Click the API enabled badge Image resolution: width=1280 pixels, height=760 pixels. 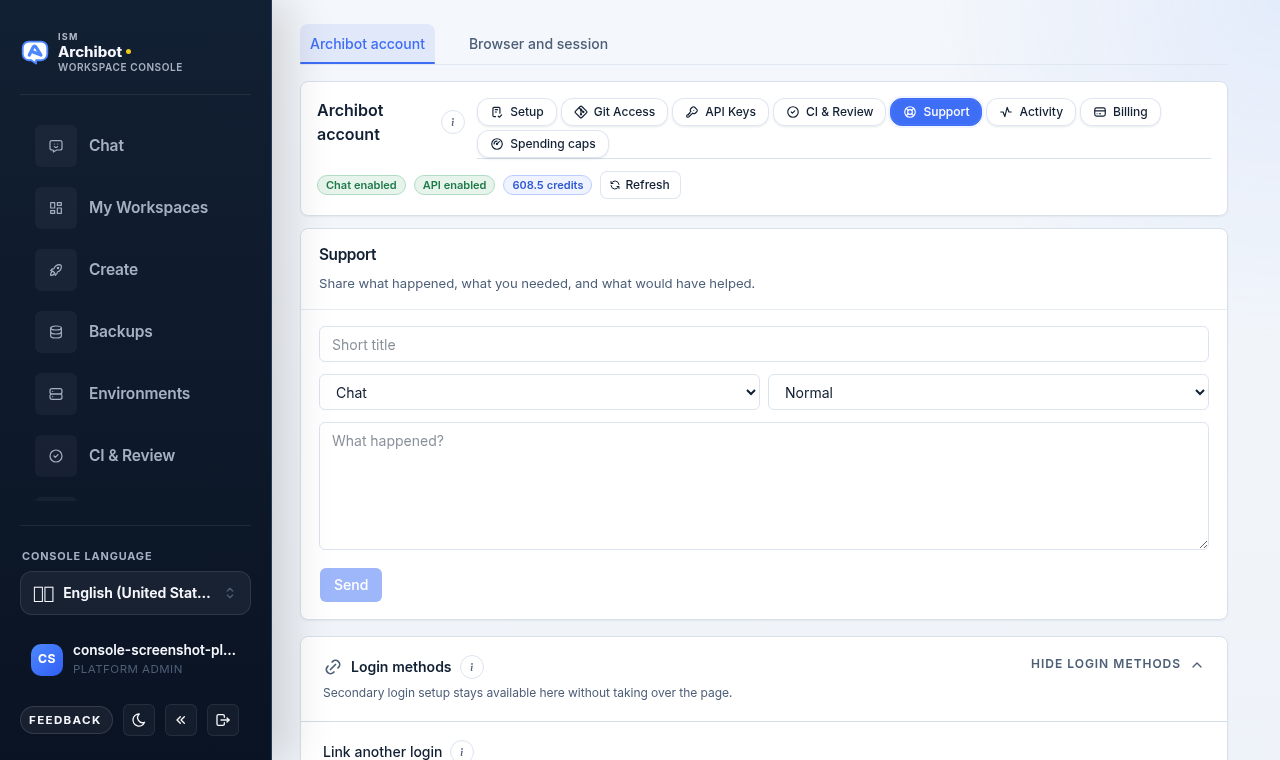[454, 185]
